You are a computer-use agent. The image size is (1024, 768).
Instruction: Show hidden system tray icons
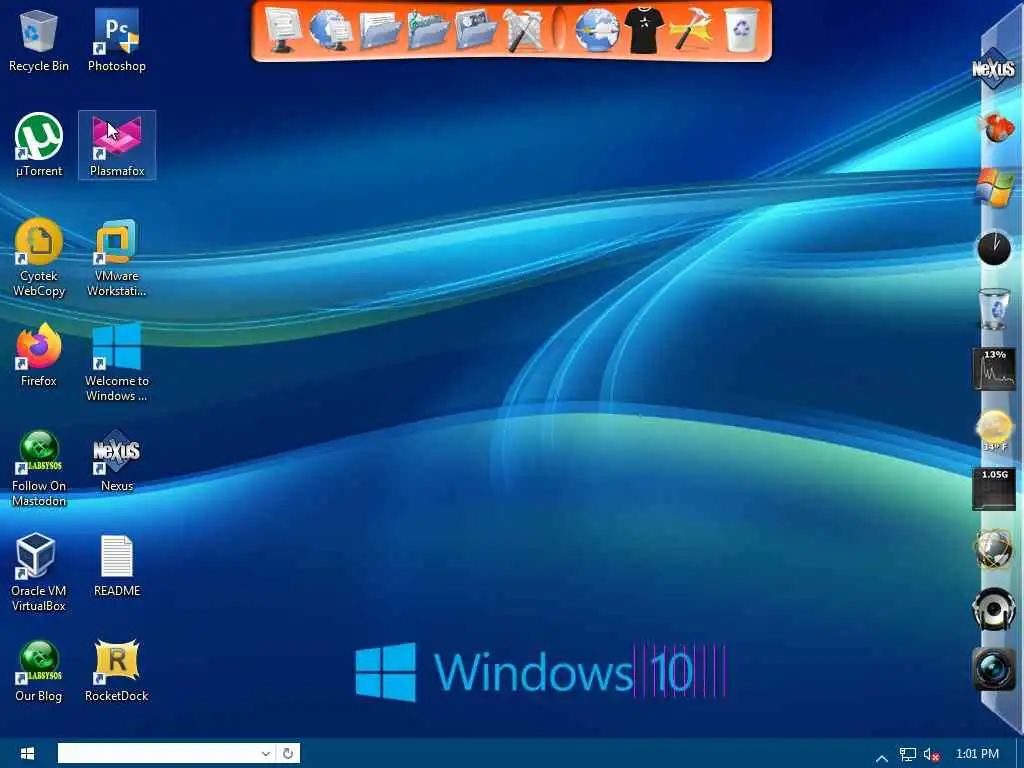pyautogui.click(x=882, y=758)
